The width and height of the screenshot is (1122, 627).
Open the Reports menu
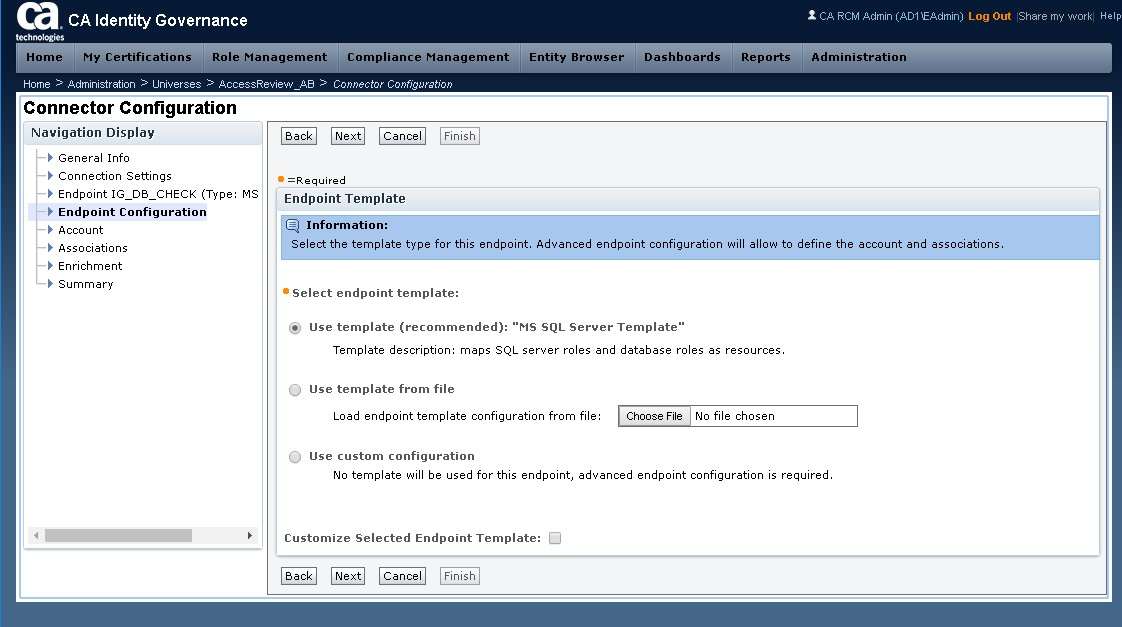[x=766, y=57]
